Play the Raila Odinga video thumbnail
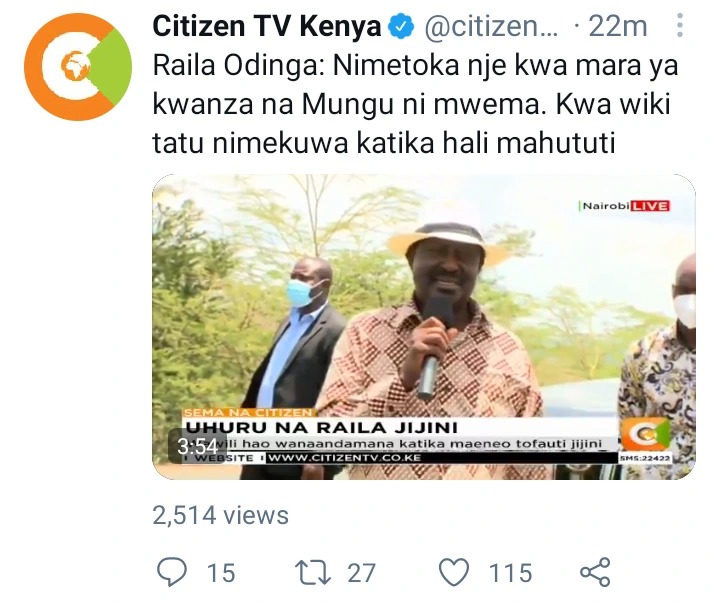This screenshot has height=602, width=720. (x=423, y=327)
